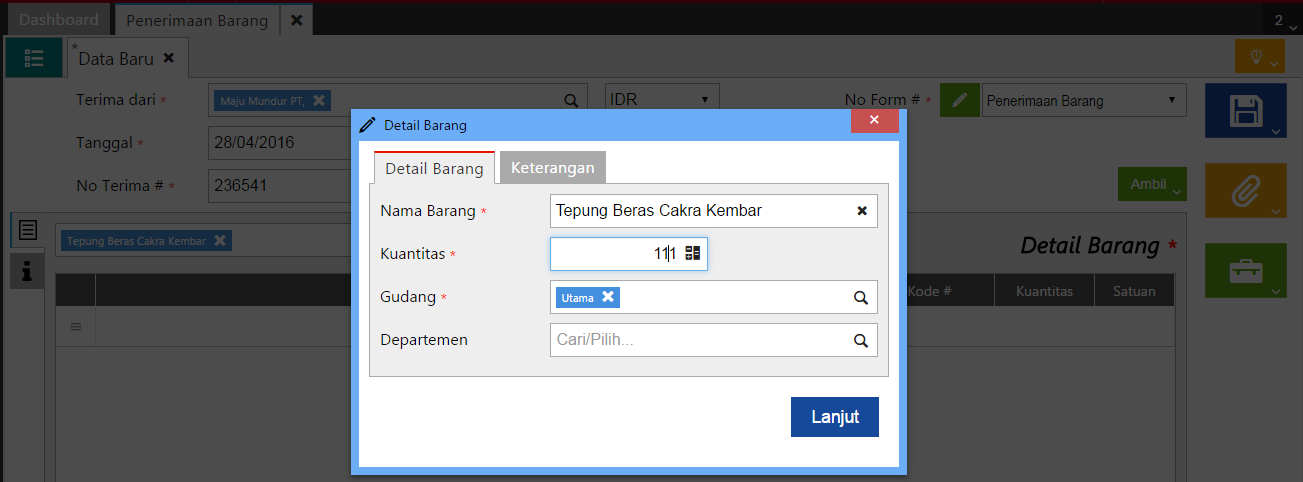1303x482 pixels.
Task: Open the Ambil dropdown button
Action: pos(1151,185)
